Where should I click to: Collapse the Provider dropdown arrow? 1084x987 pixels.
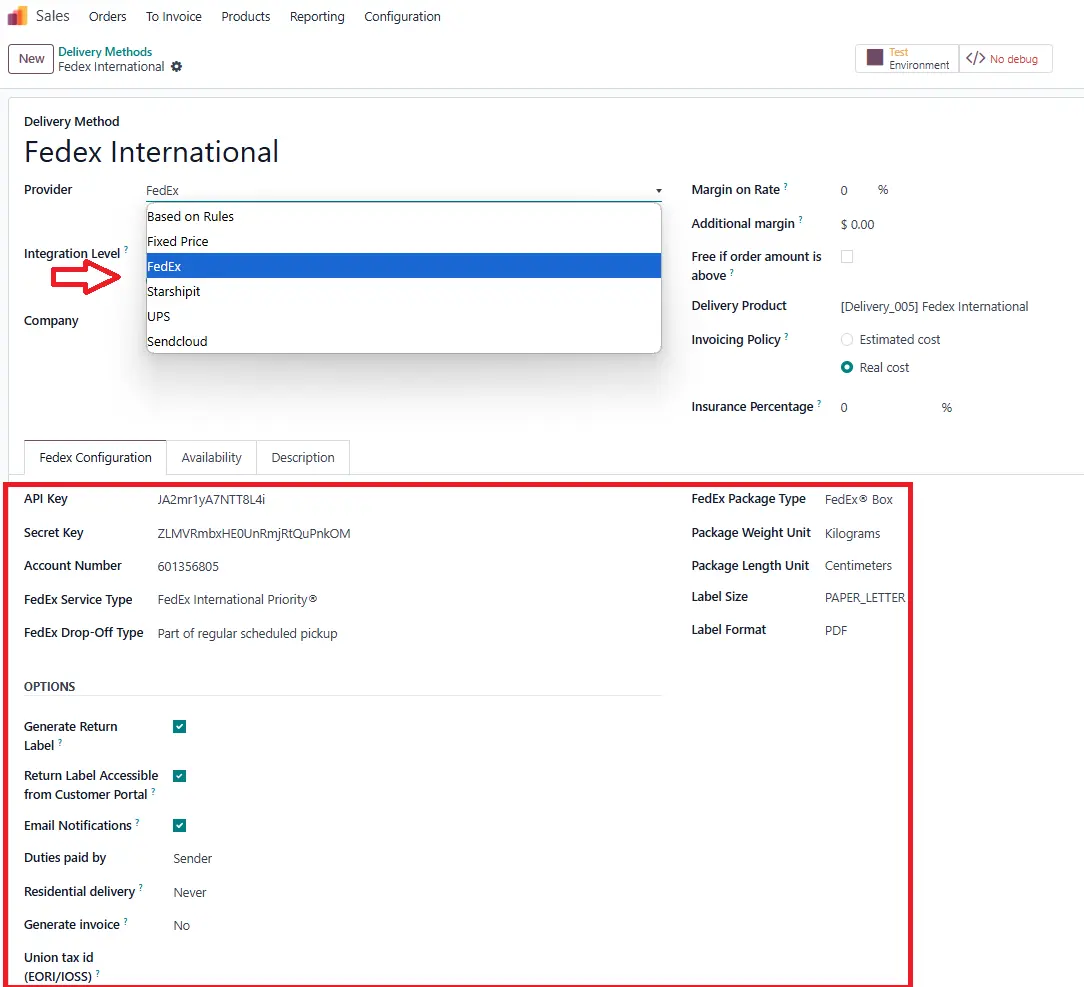click(x=659, y=191)
